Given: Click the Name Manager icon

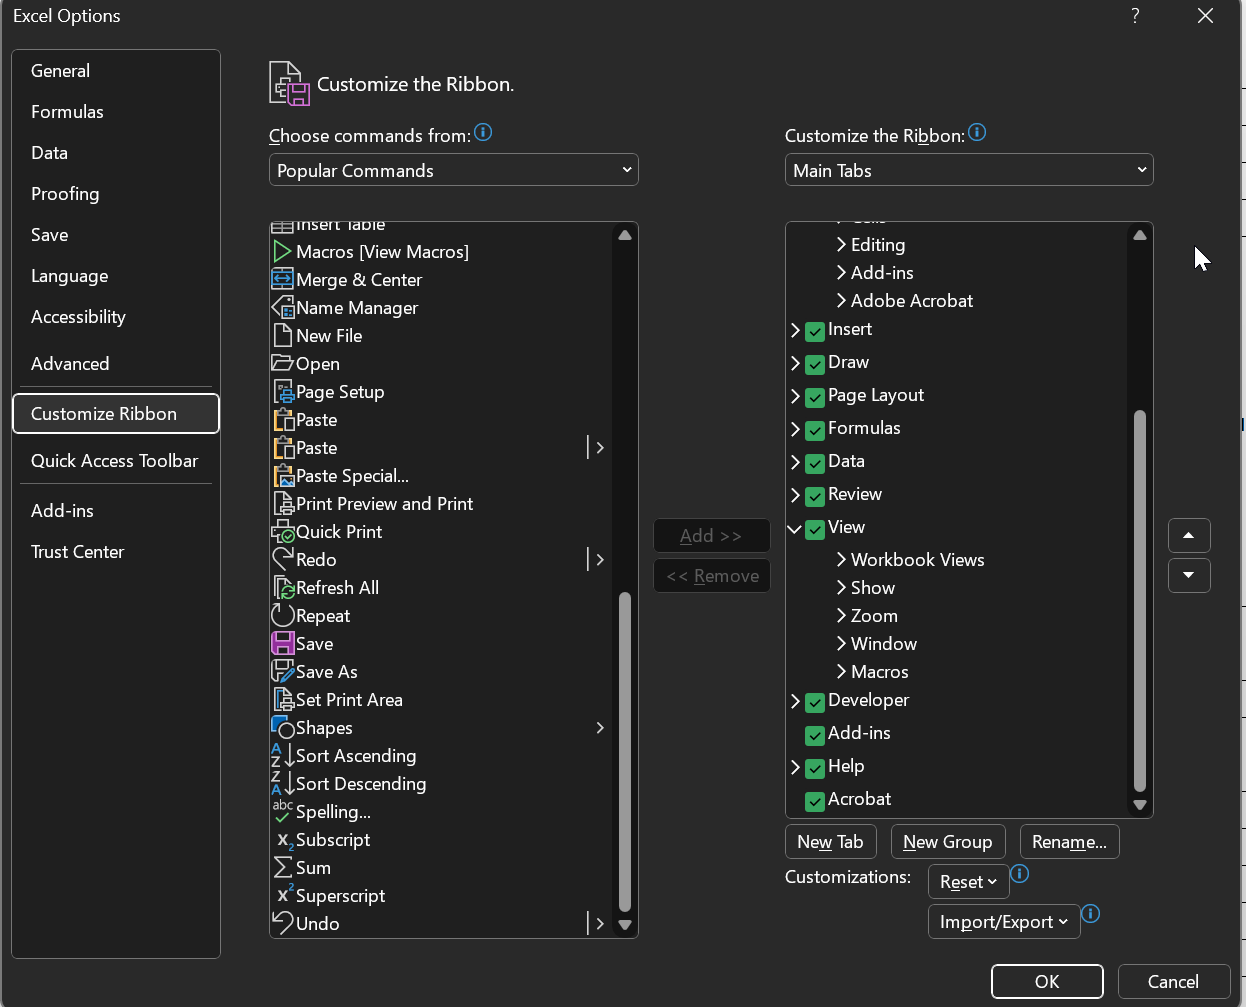Looking at the screenshot, I should tap(282, 308).
